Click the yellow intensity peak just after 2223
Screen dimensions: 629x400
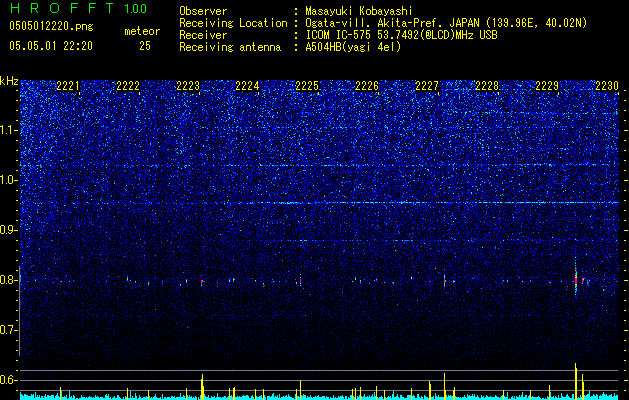[202, 387]
